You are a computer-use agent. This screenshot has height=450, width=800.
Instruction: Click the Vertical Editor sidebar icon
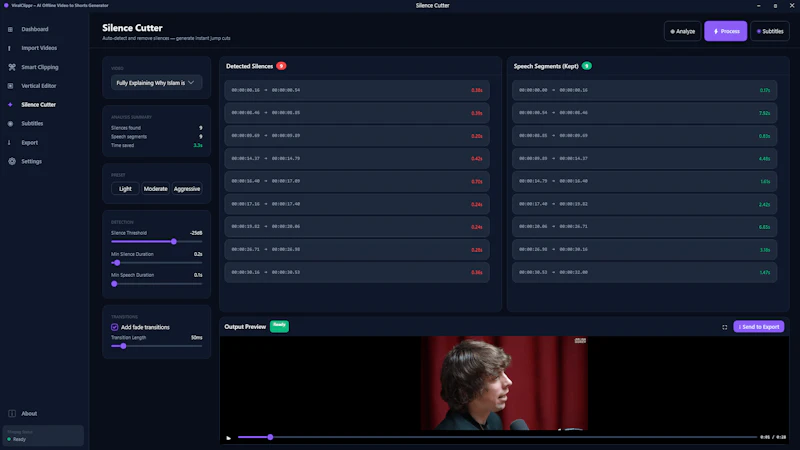tap(10, 86)
